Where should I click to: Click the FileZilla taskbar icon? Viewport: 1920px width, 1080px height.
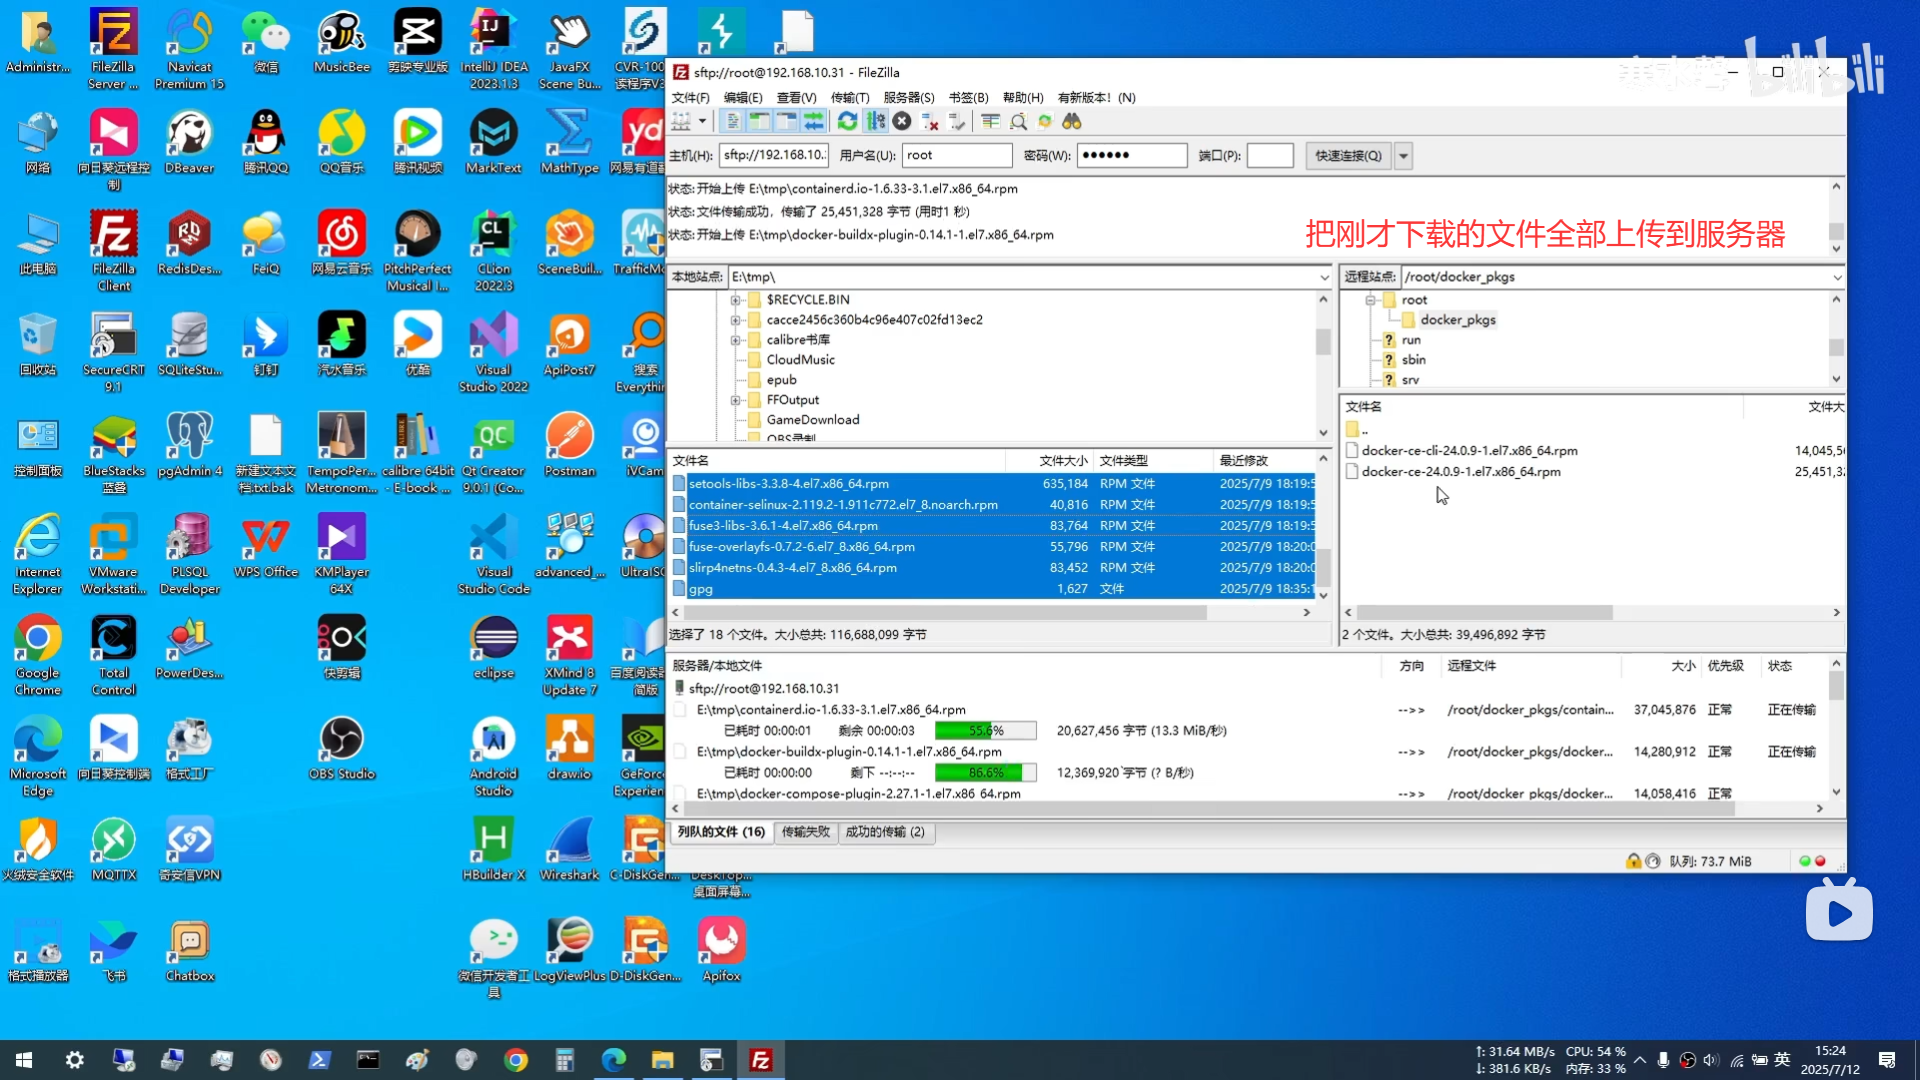click(760, 1060)
